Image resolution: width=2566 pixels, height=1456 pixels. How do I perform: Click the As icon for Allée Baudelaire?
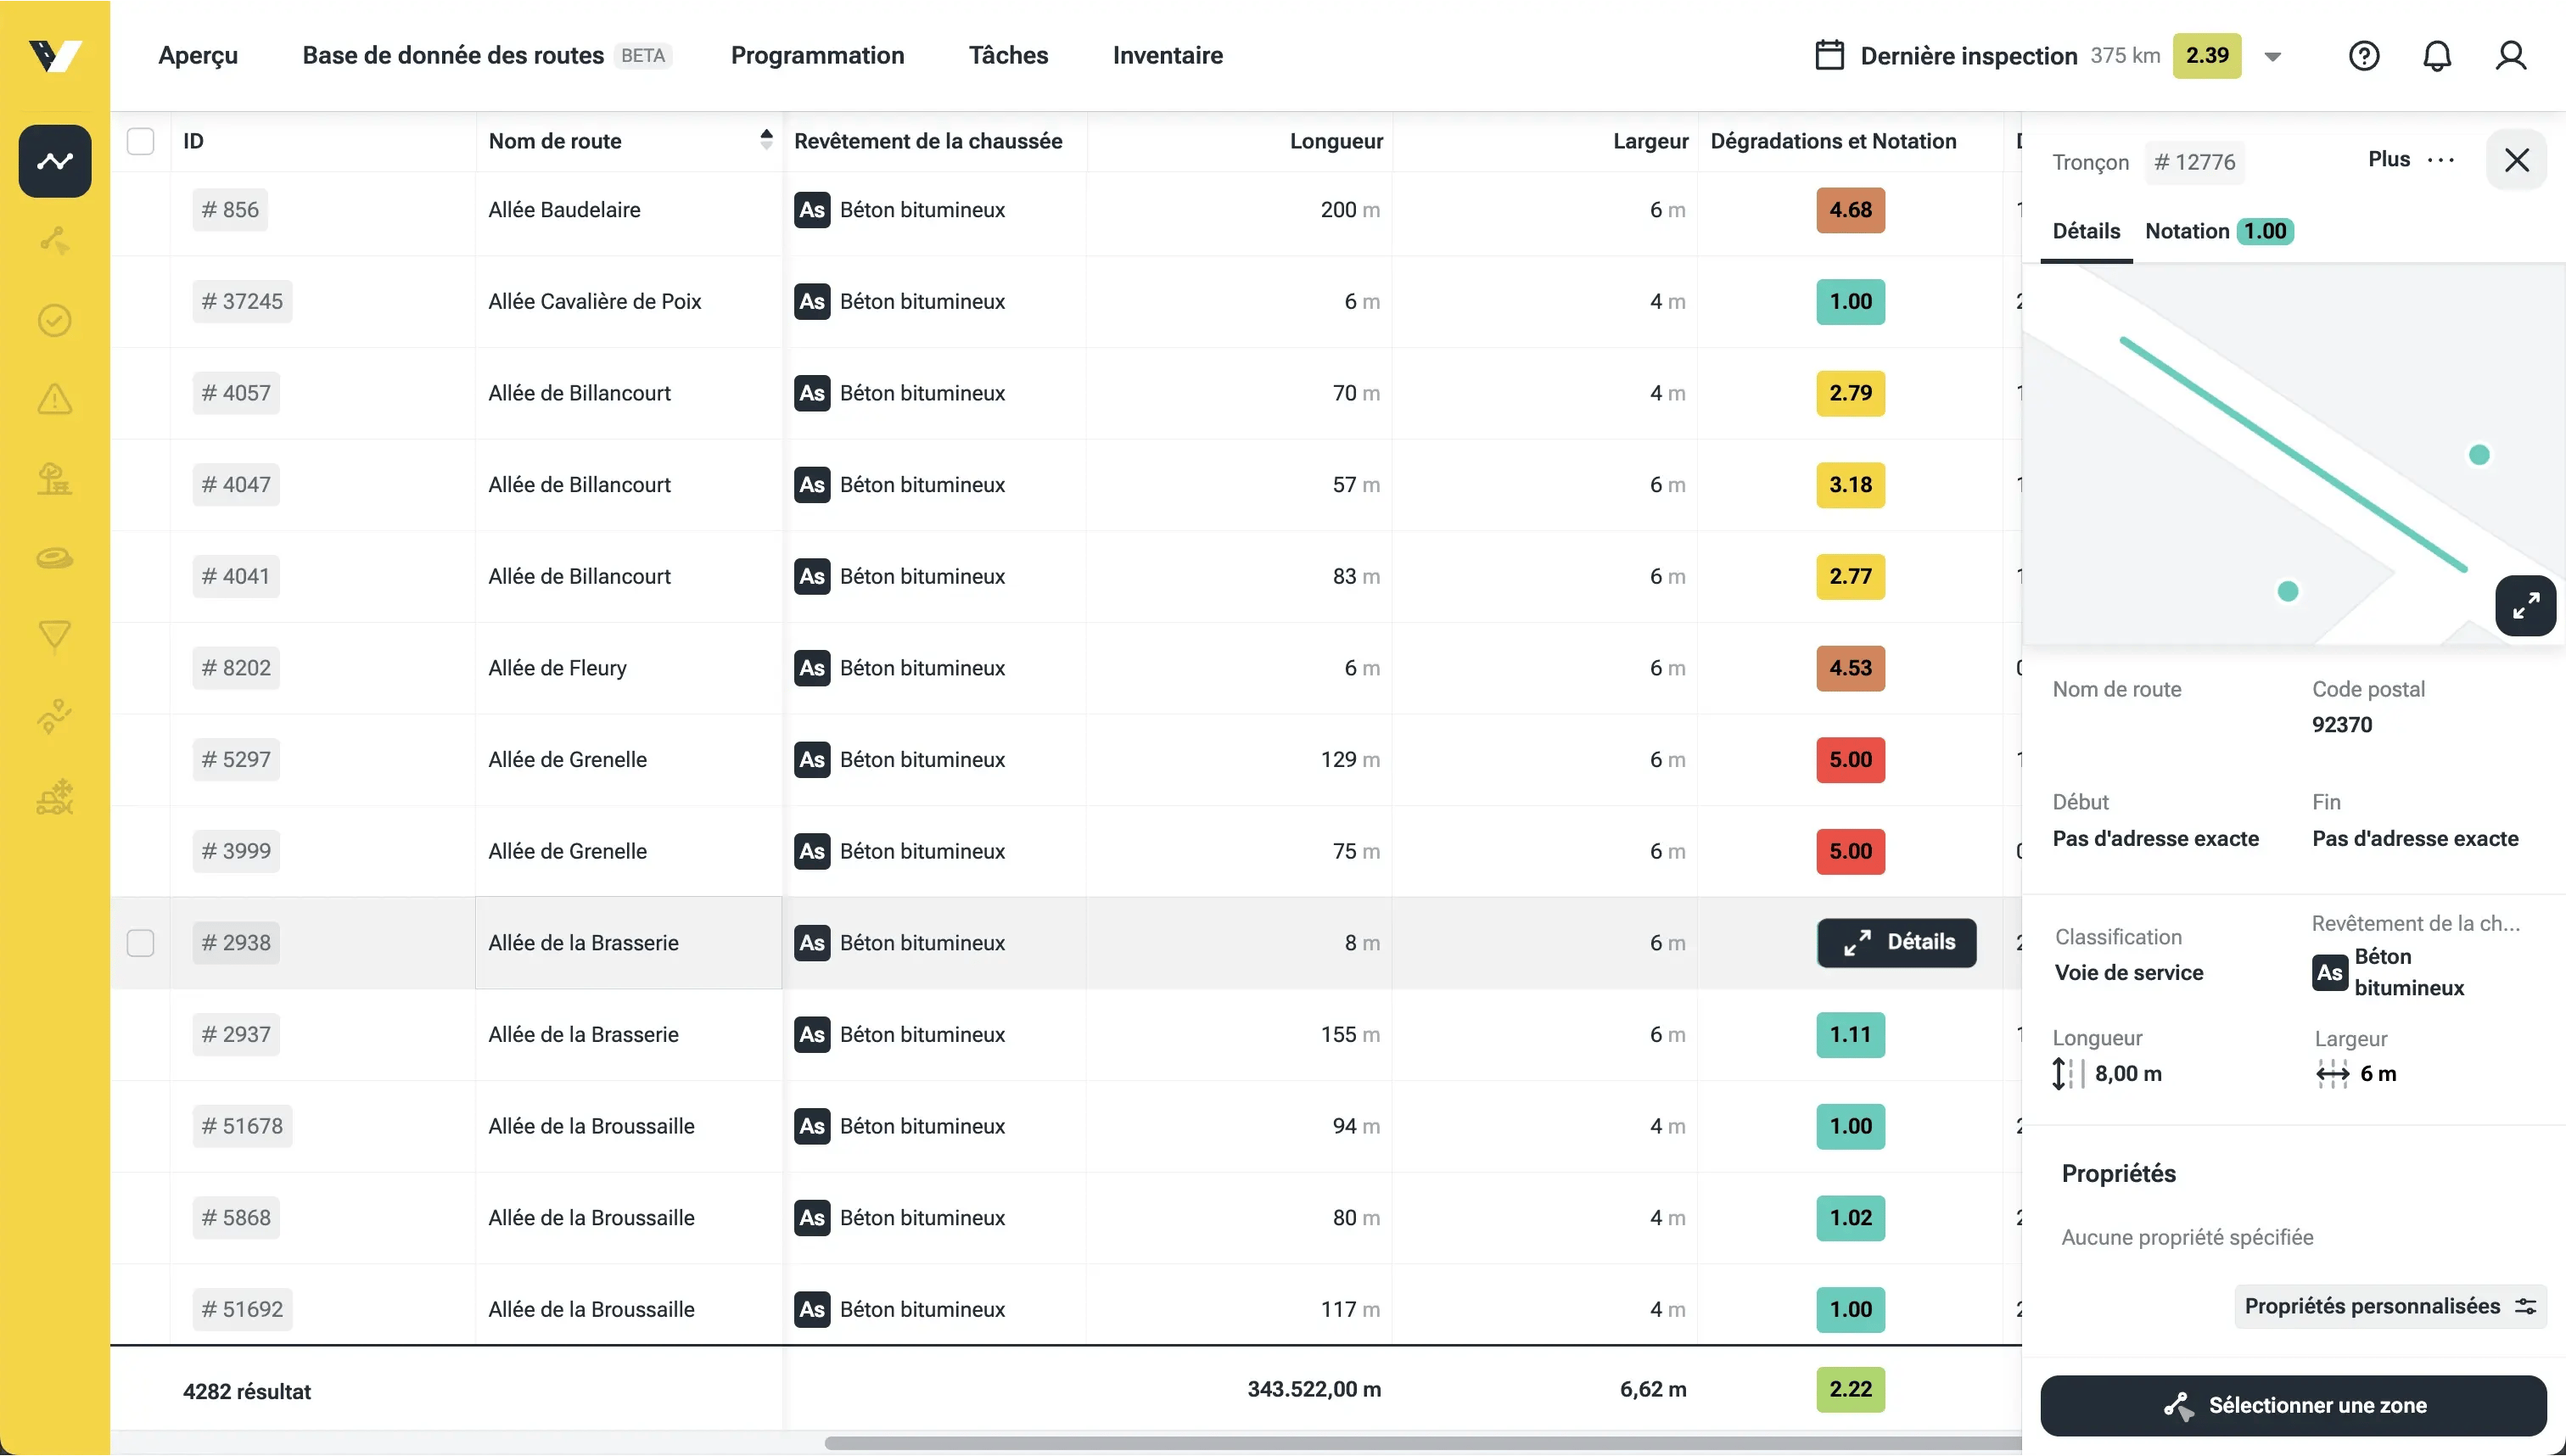point(812,210)
